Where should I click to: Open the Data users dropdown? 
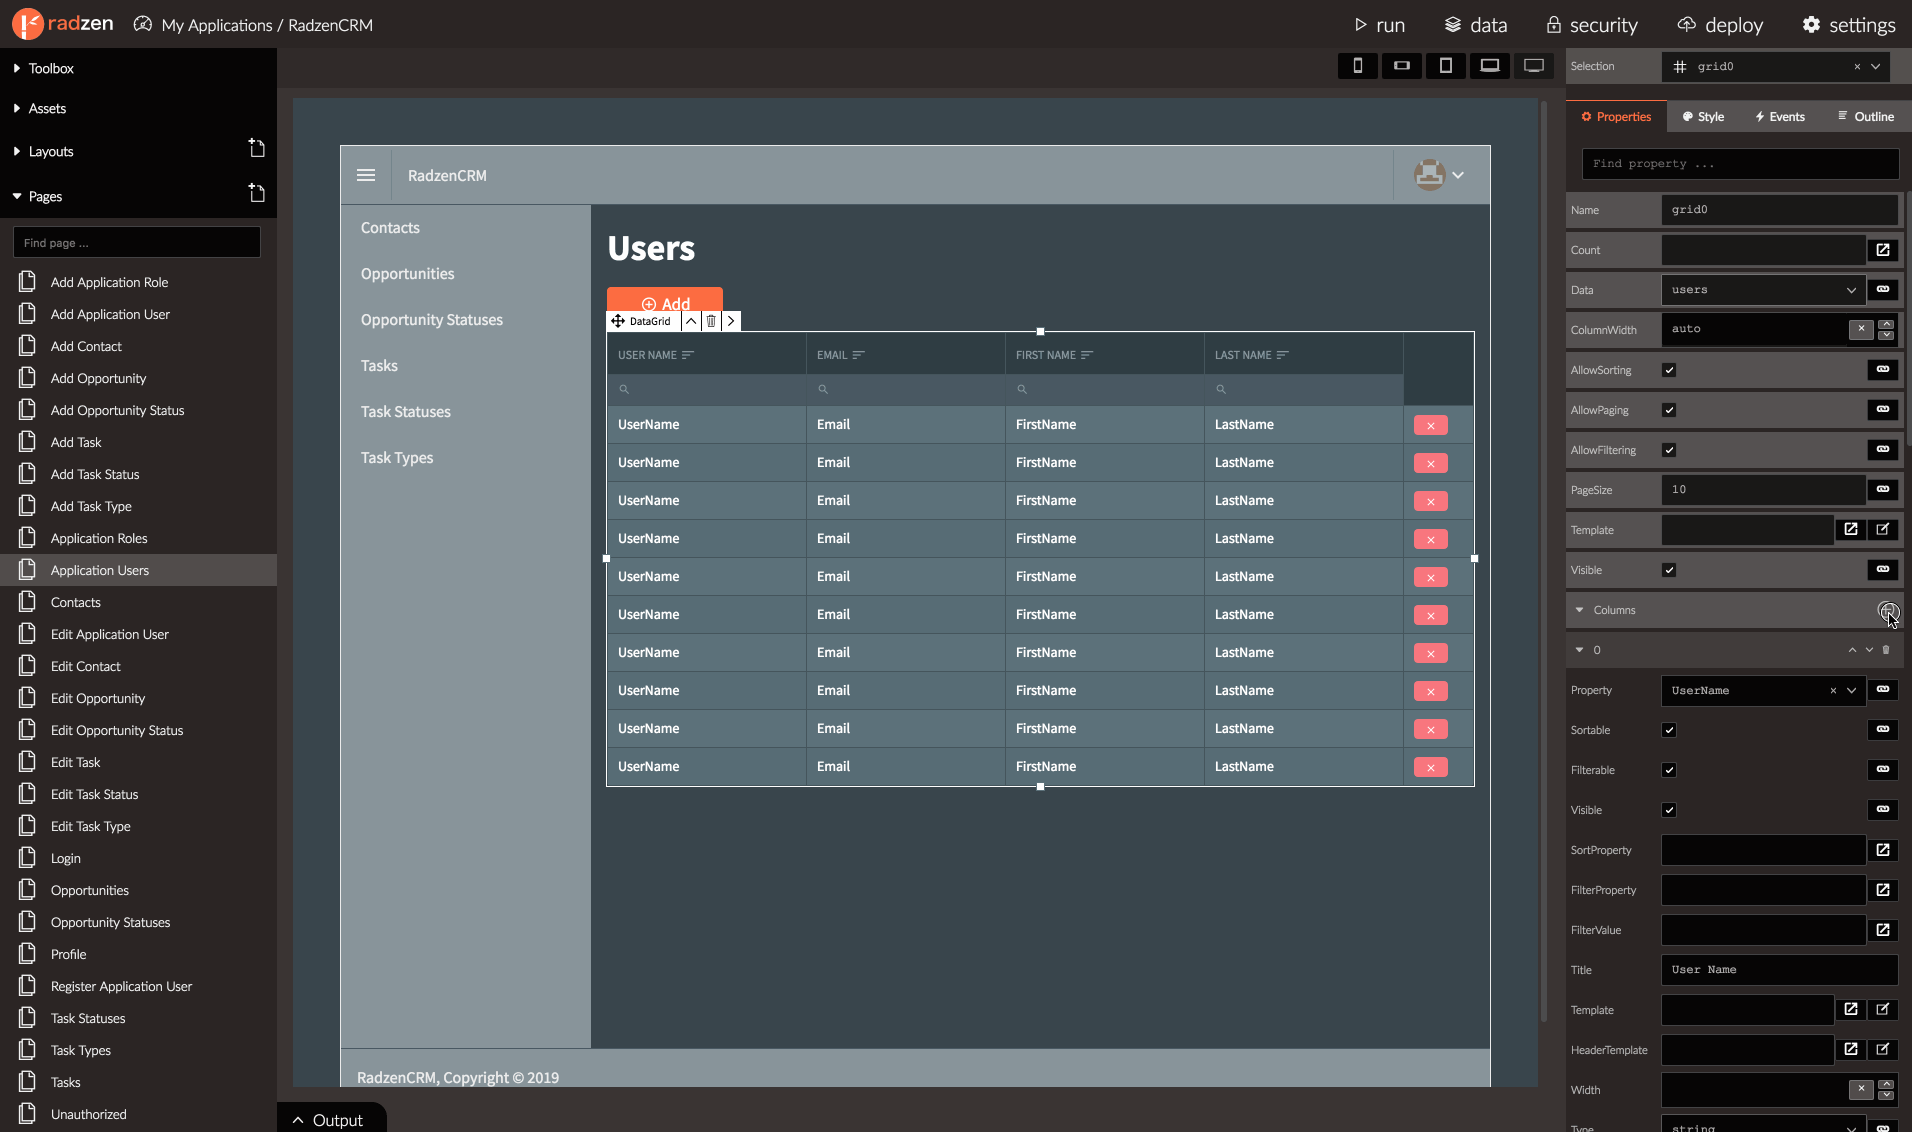tap(1851, 290)
